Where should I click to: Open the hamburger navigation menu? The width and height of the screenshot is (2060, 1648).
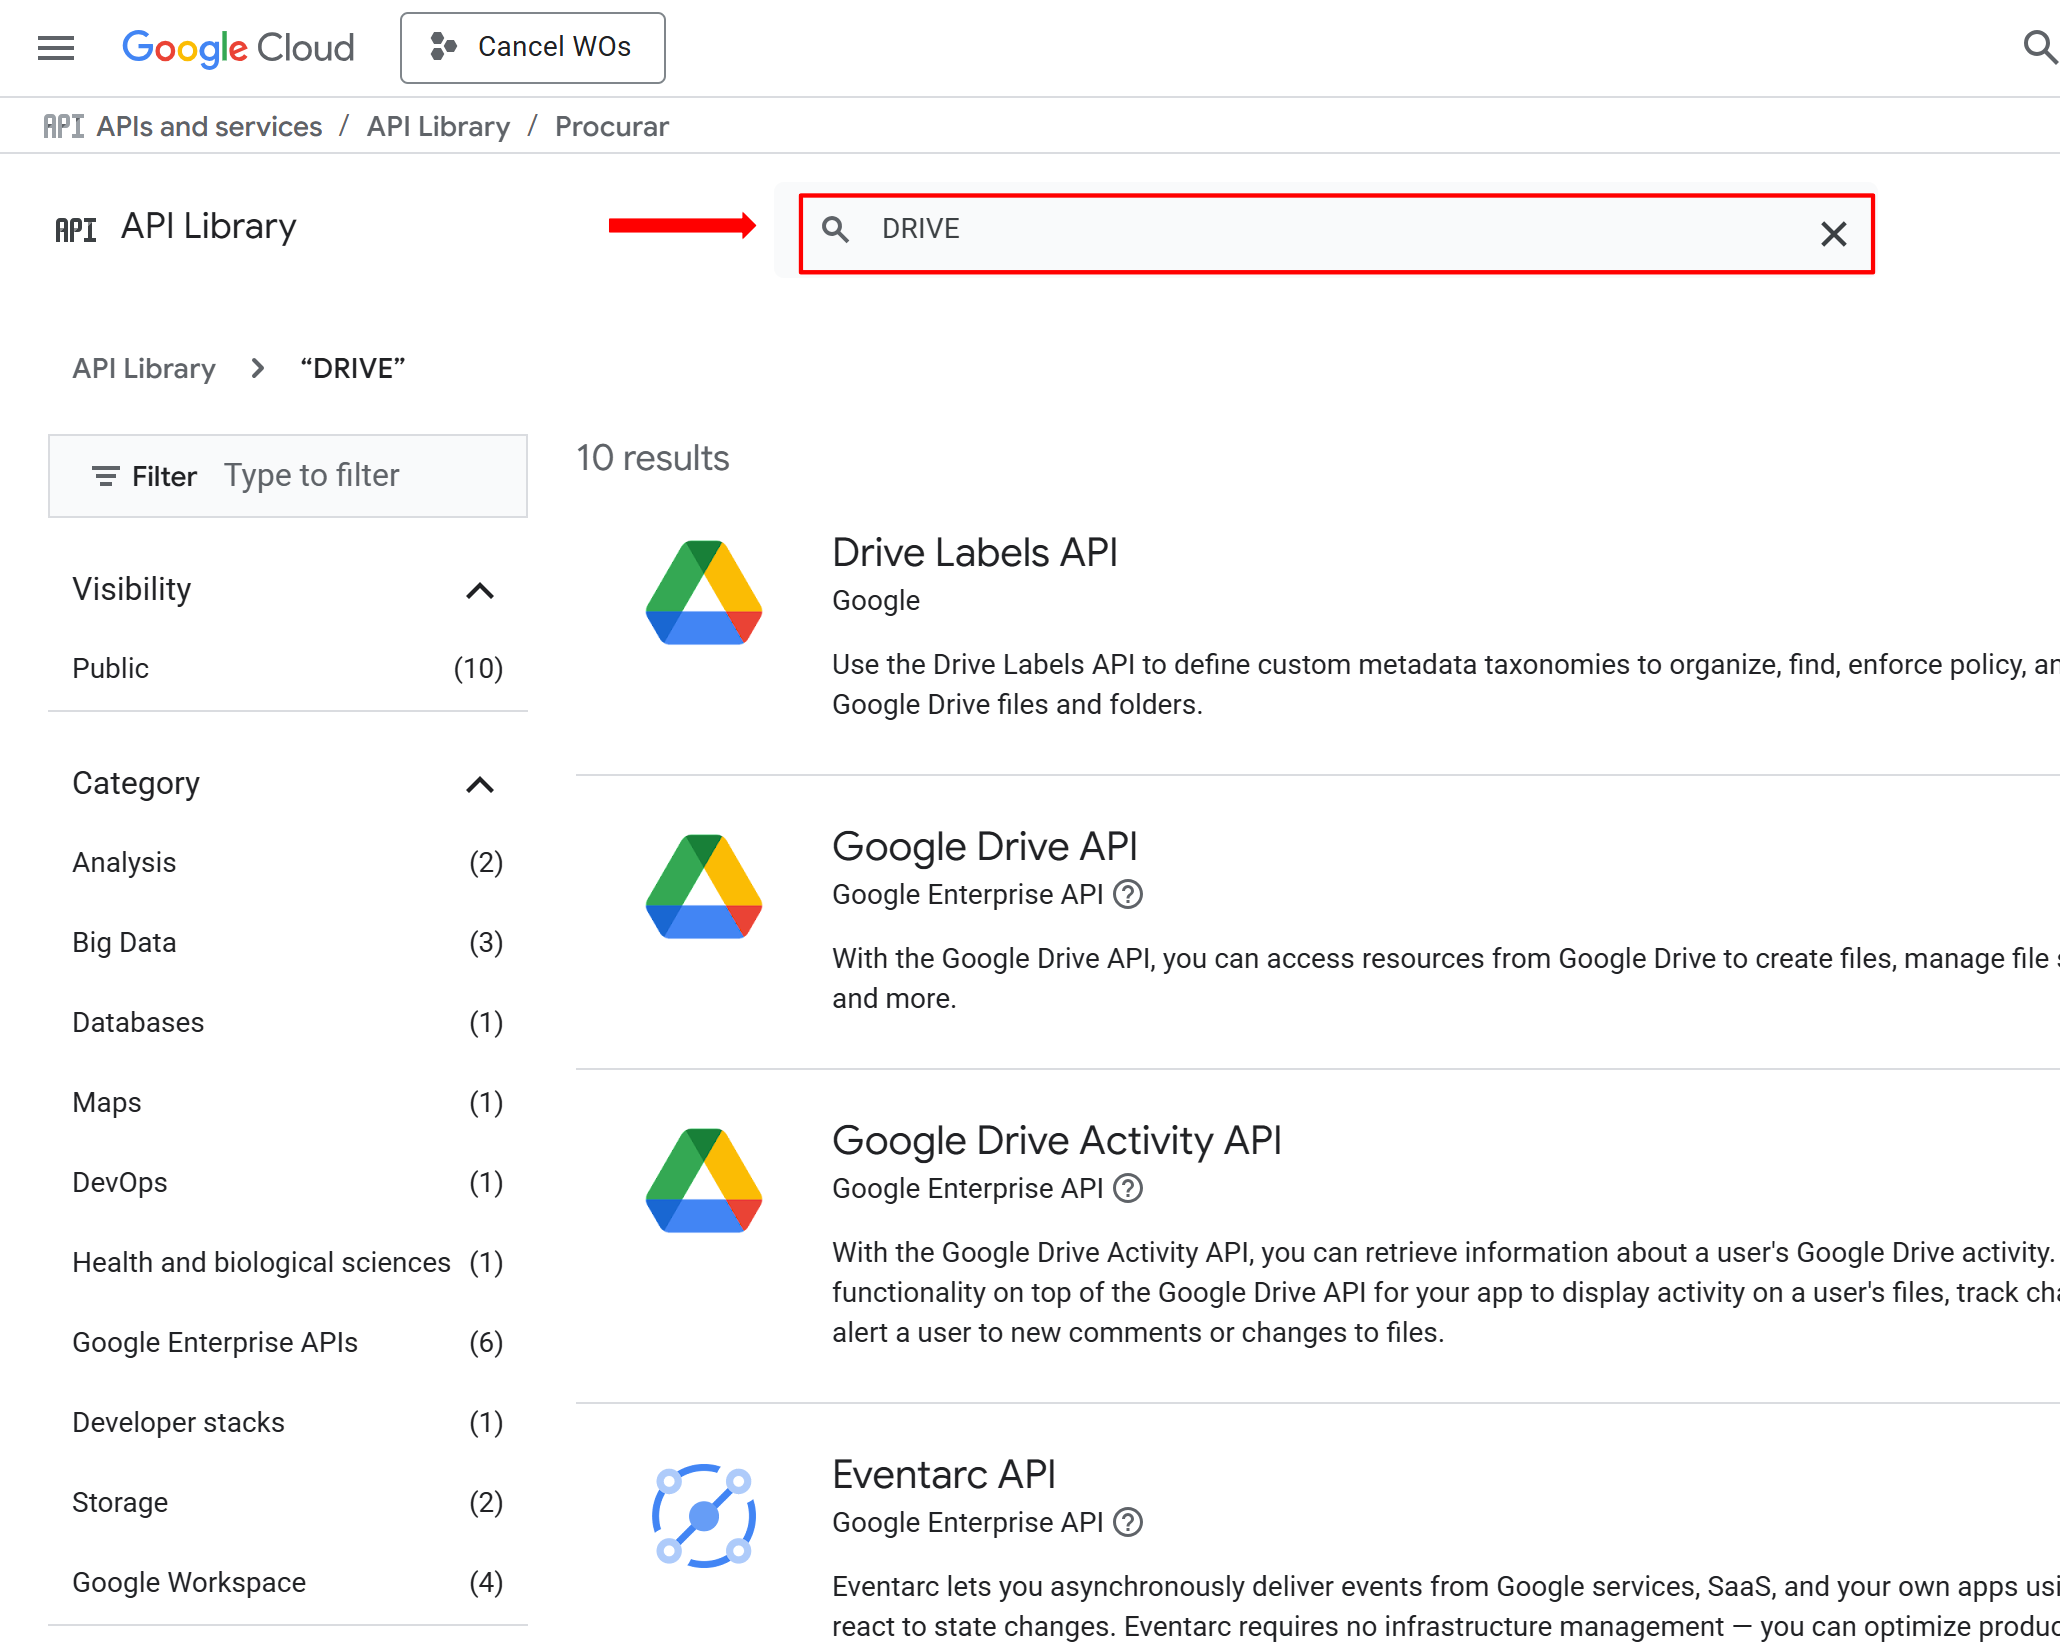pyautogui.click(x=56, y=48)
